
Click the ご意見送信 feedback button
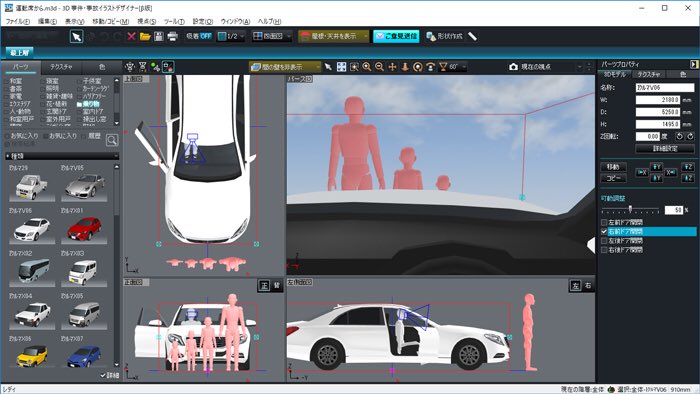click(396, 36)
